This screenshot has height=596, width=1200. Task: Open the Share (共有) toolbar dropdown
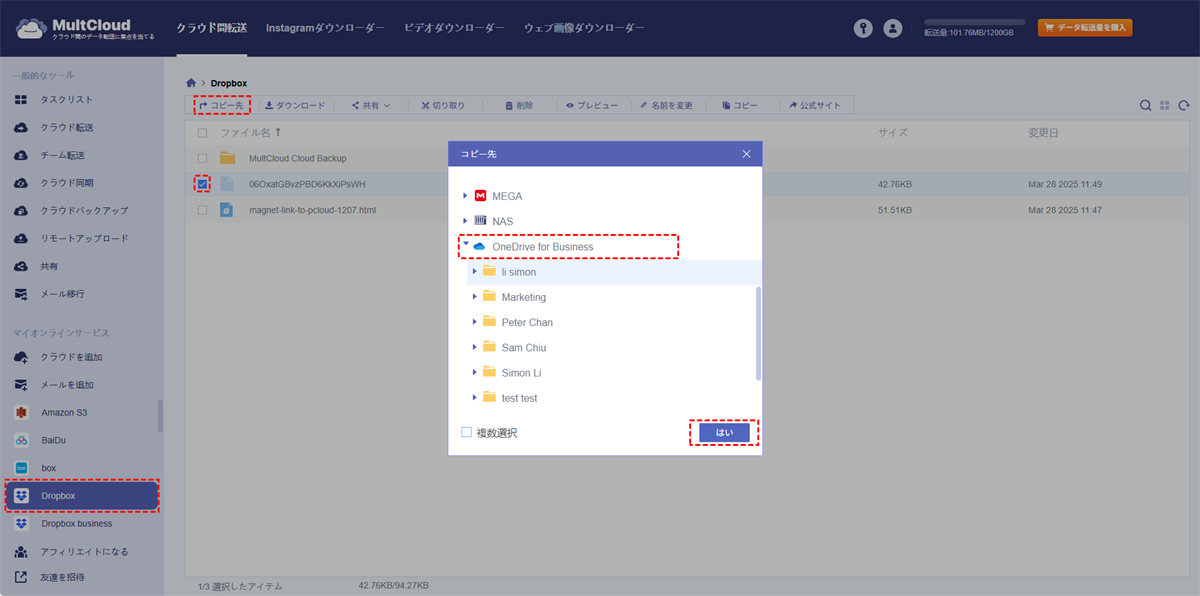tap(370, 105)
